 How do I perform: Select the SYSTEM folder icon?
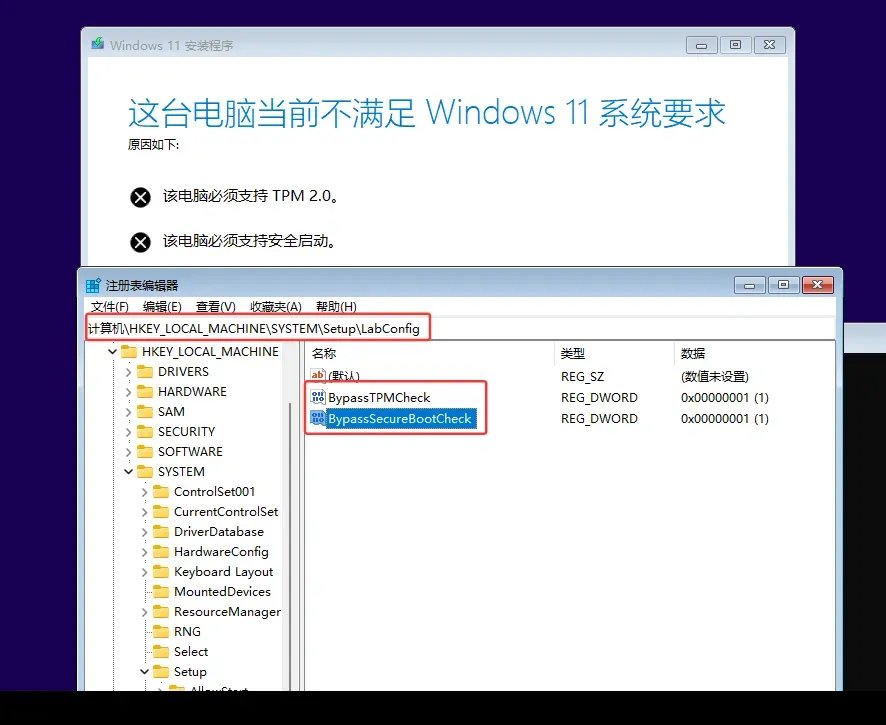pyautogui.click(x=145, y=471)
